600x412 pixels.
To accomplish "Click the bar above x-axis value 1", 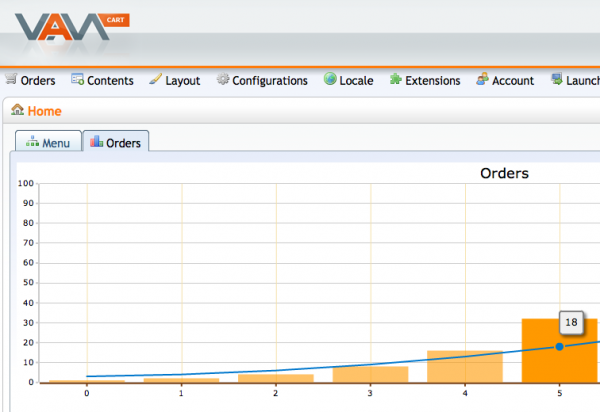I will [x=181, y=380].
